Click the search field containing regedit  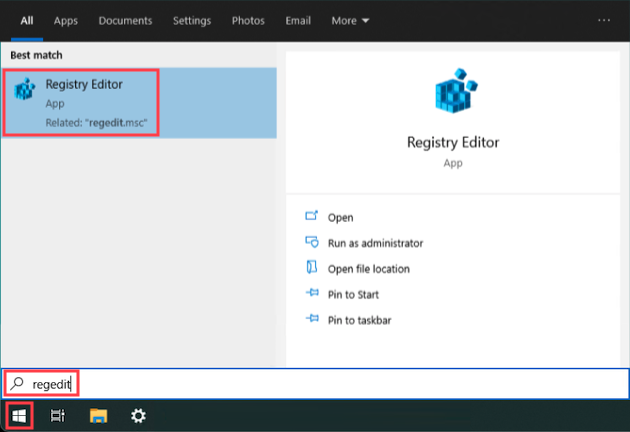(300, 383)
